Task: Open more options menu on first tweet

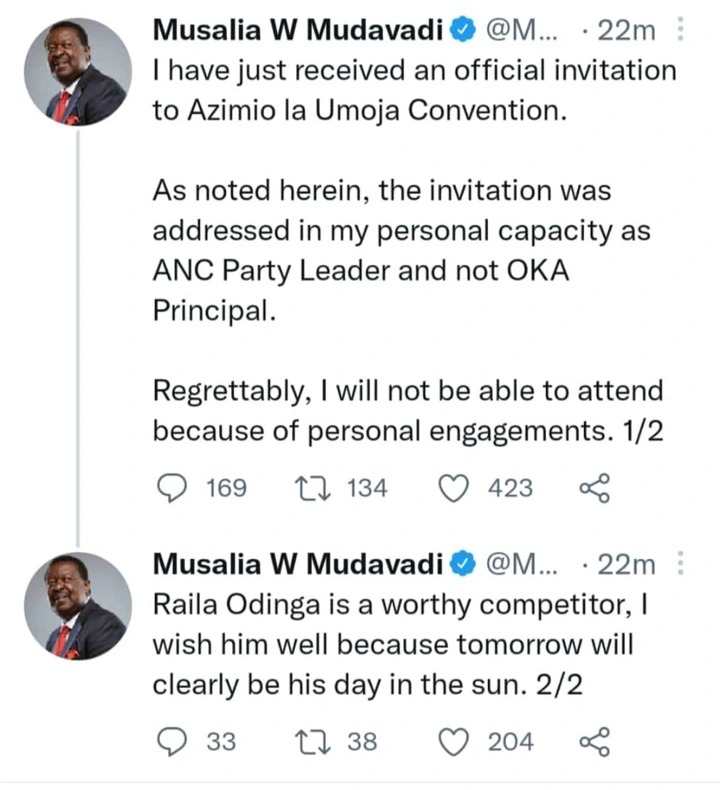Action: click(x=680, y=29)
